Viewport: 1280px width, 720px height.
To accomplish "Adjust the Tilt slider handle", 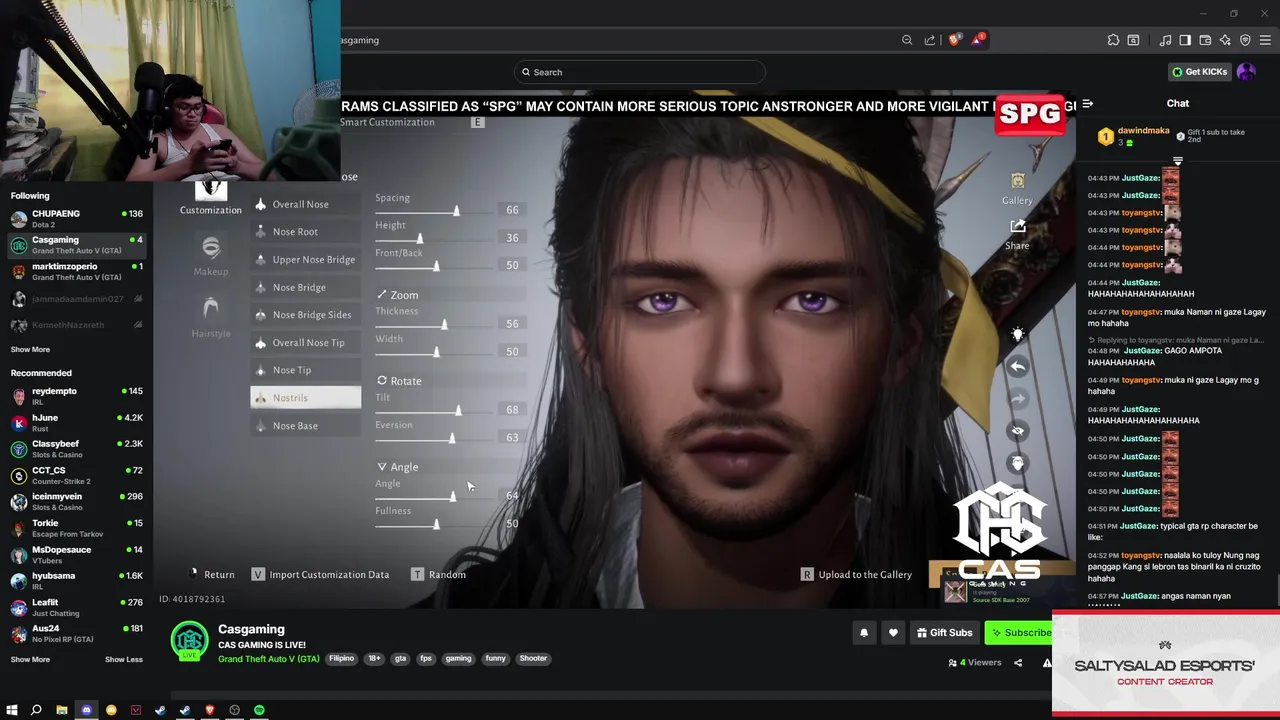I will coord(458,410).
